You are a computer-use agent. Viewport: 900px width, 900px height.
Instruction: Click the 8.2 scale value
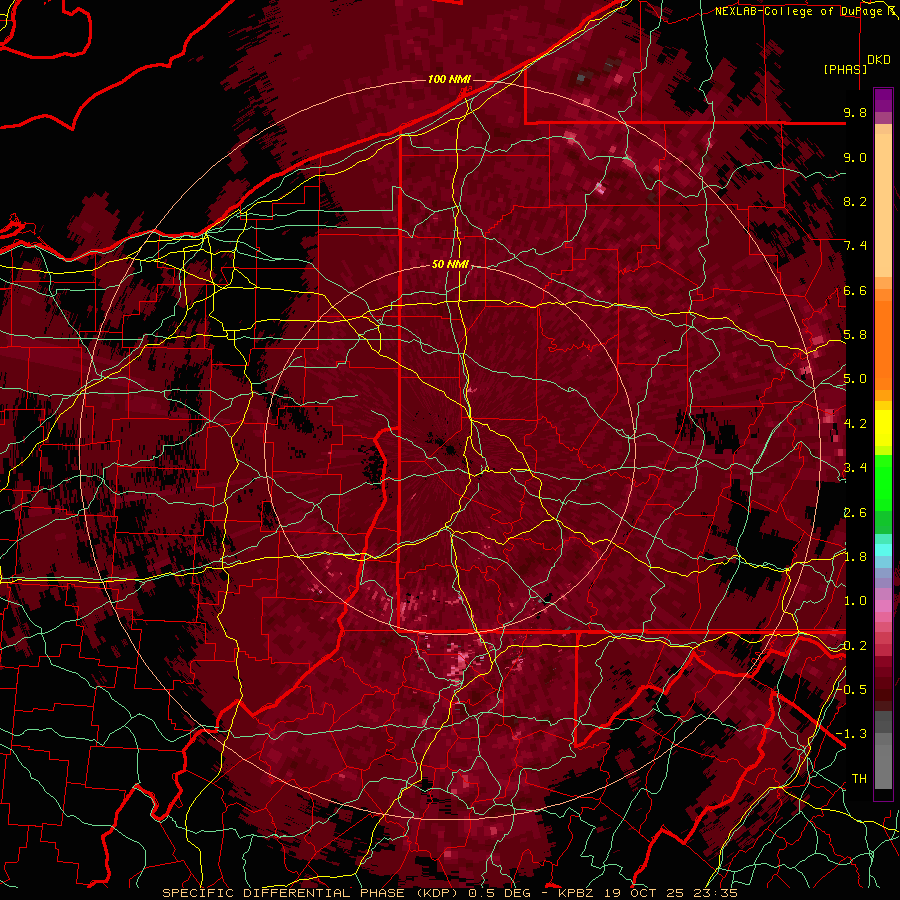855,201
